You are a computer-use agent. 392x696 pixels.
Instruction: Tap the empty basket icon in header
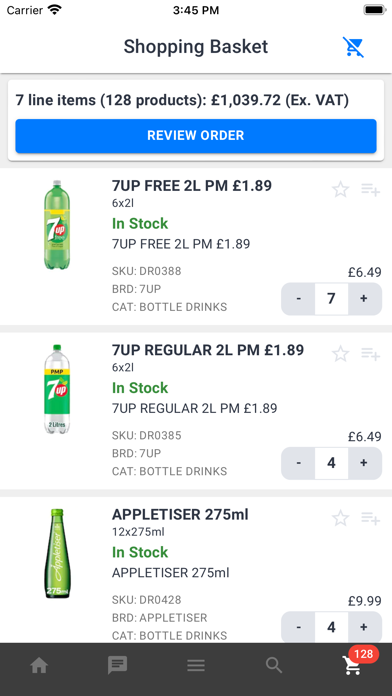point(353,47)
